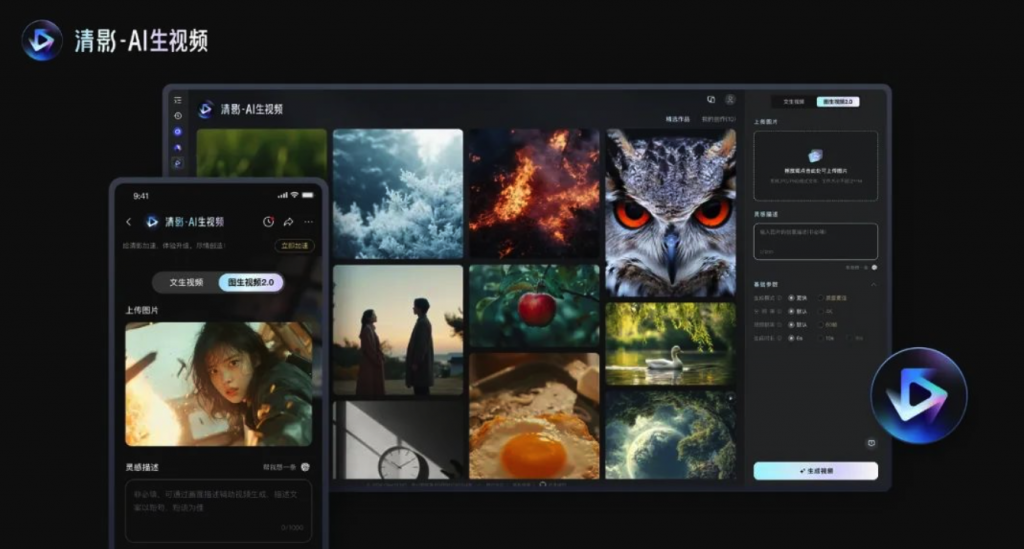Open the green grass thumbnail
The height and width of the screenshot is (549, 1024).
point(261,153)
